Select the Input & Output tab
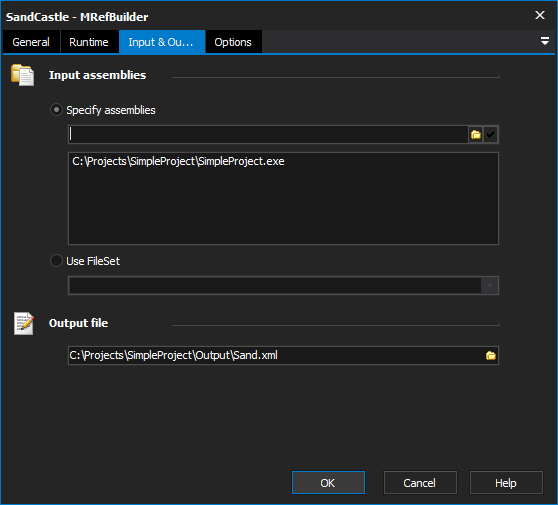 (162, 42)
